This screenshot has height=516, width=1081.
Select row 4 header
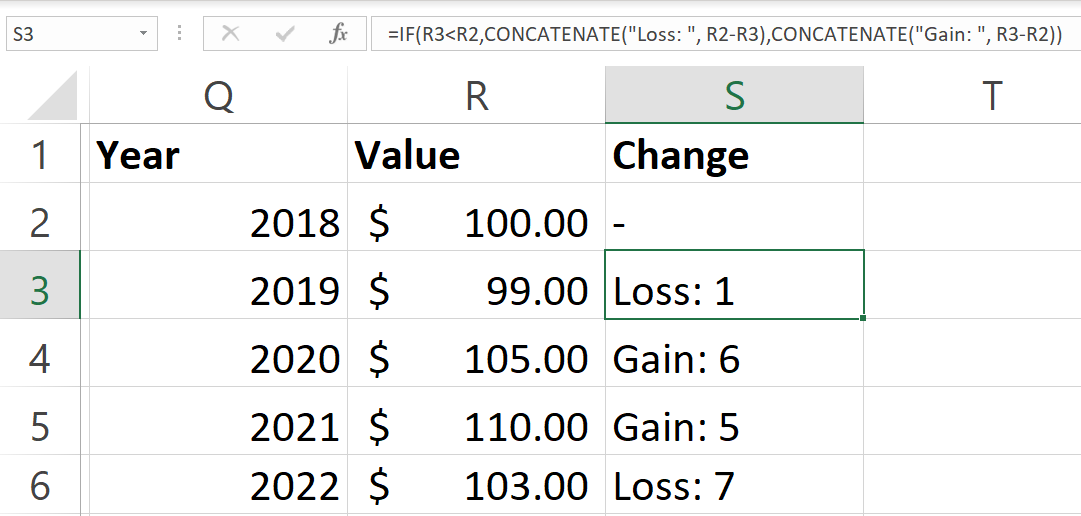40,353
